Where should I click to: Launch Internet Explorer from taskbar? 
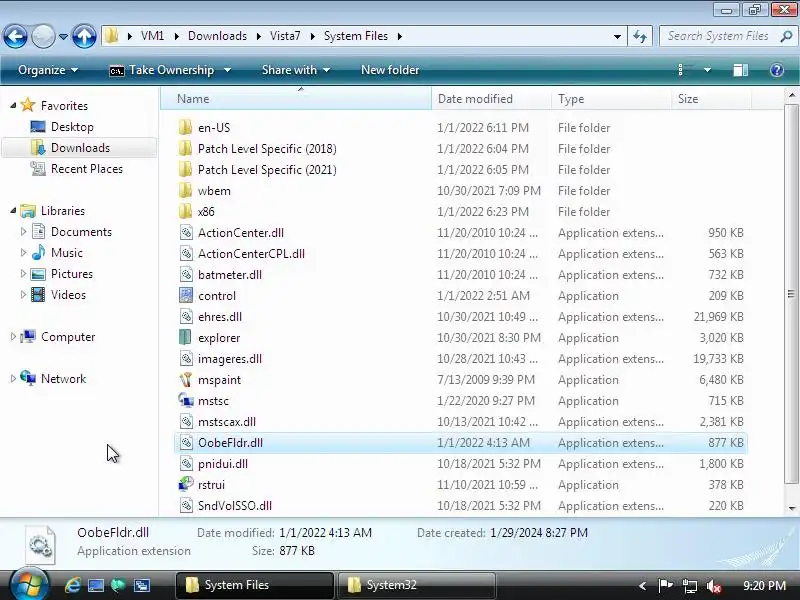72,585
